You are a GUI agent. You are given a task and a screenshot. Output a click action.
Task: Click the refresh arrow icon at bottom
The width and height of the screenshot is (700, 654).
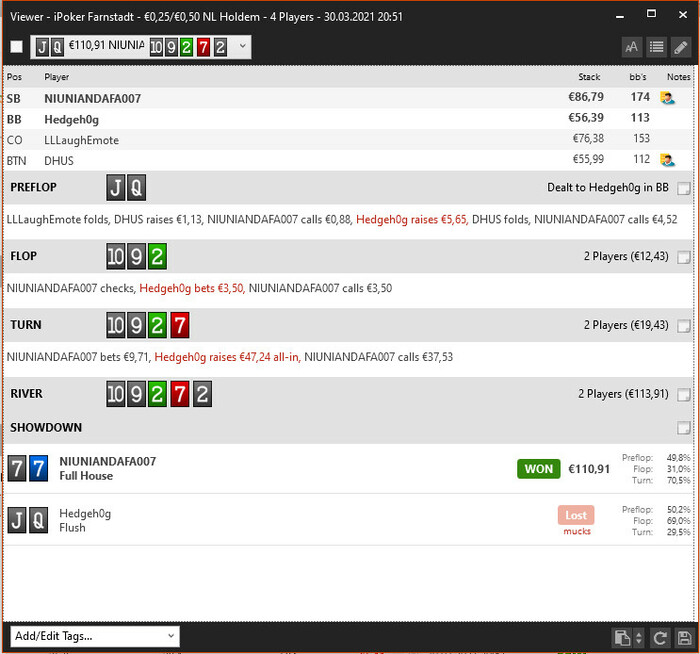tap(660, 637)
